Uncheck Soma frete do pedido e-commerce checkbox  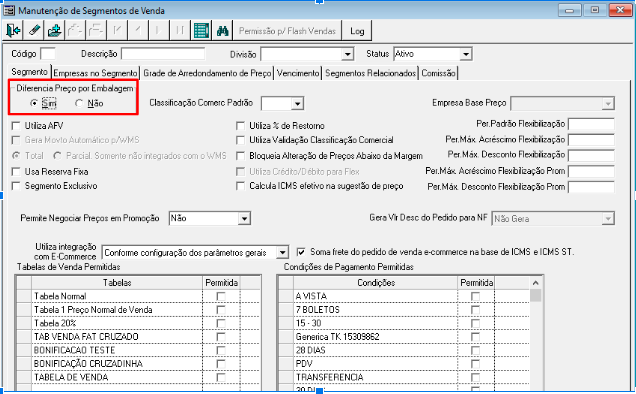(x=301, y=252)
